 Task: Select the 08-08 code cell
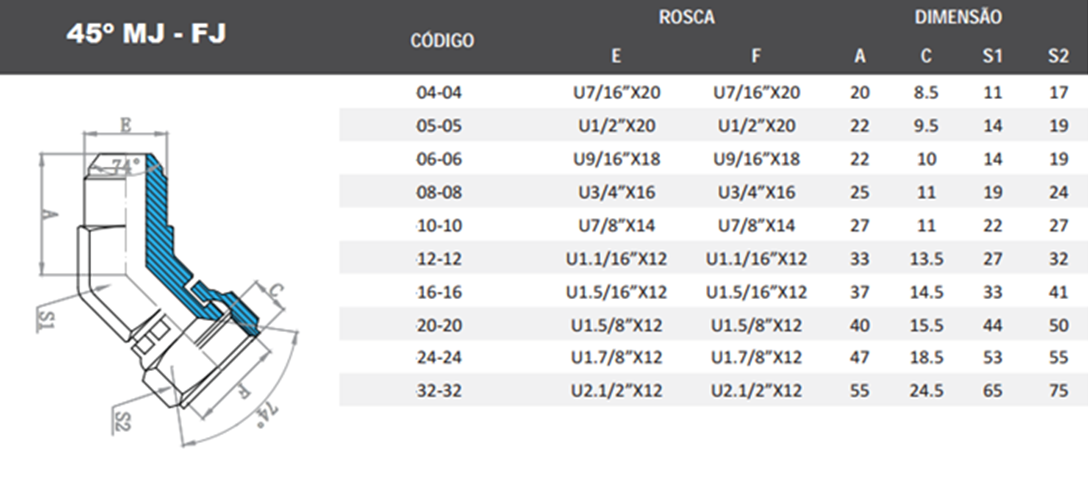coord(442,192)
